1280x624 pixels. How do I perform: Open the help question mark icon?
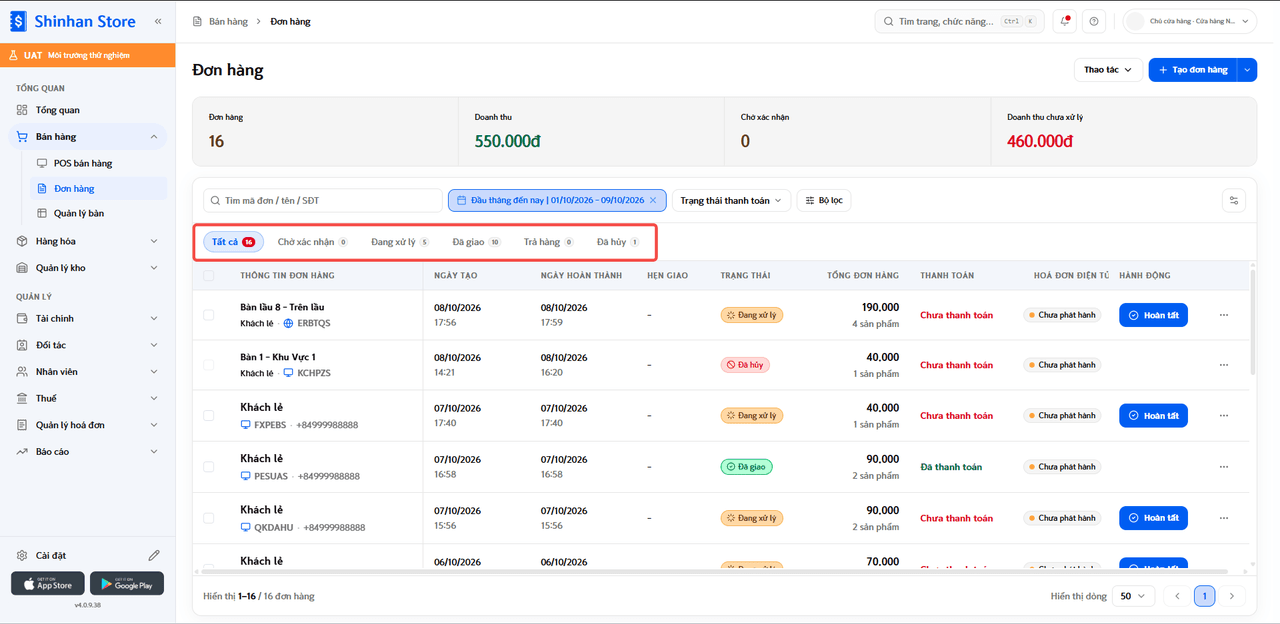1095,21
